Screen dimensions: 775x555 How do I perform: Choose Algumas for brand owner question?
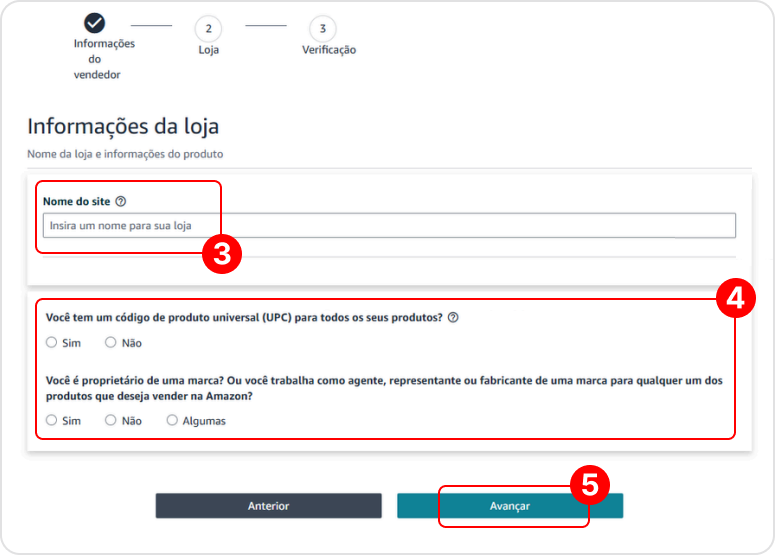point(172,420)
